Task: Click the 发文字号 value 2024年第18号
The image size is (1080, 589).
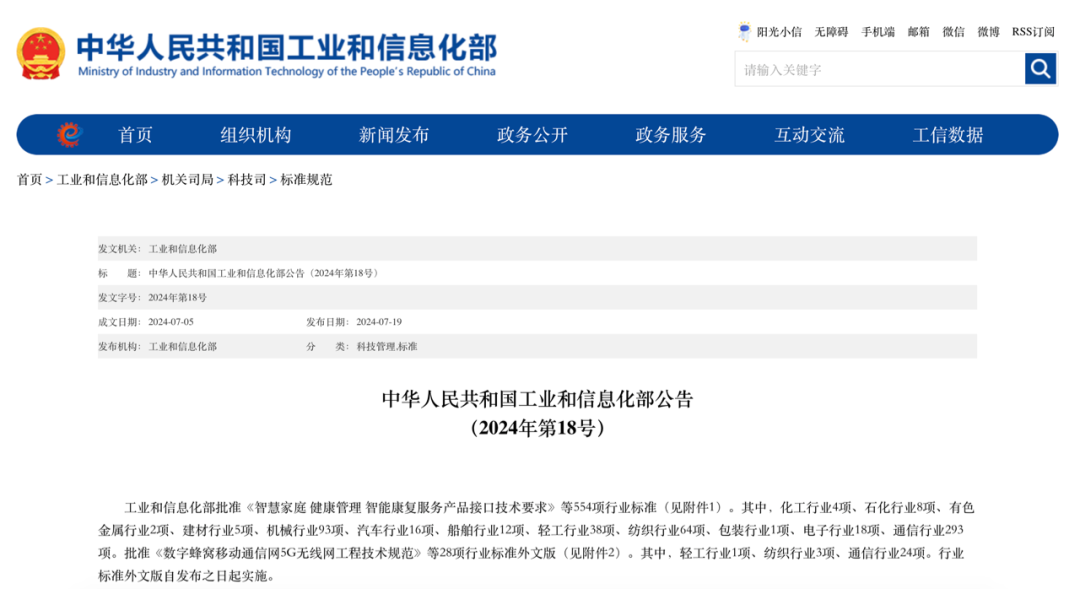Action: (x=178, y=298)
